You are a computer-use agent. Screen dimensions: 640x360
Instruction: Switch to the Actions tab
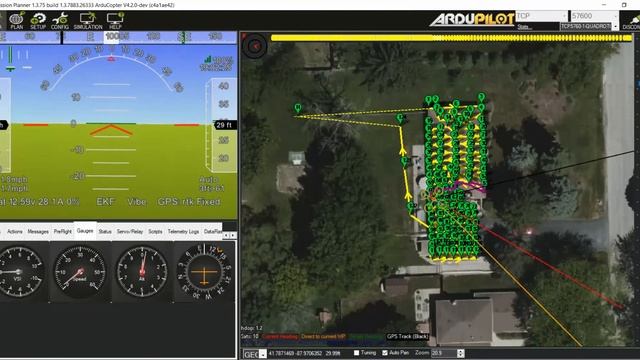pos(15,231)
